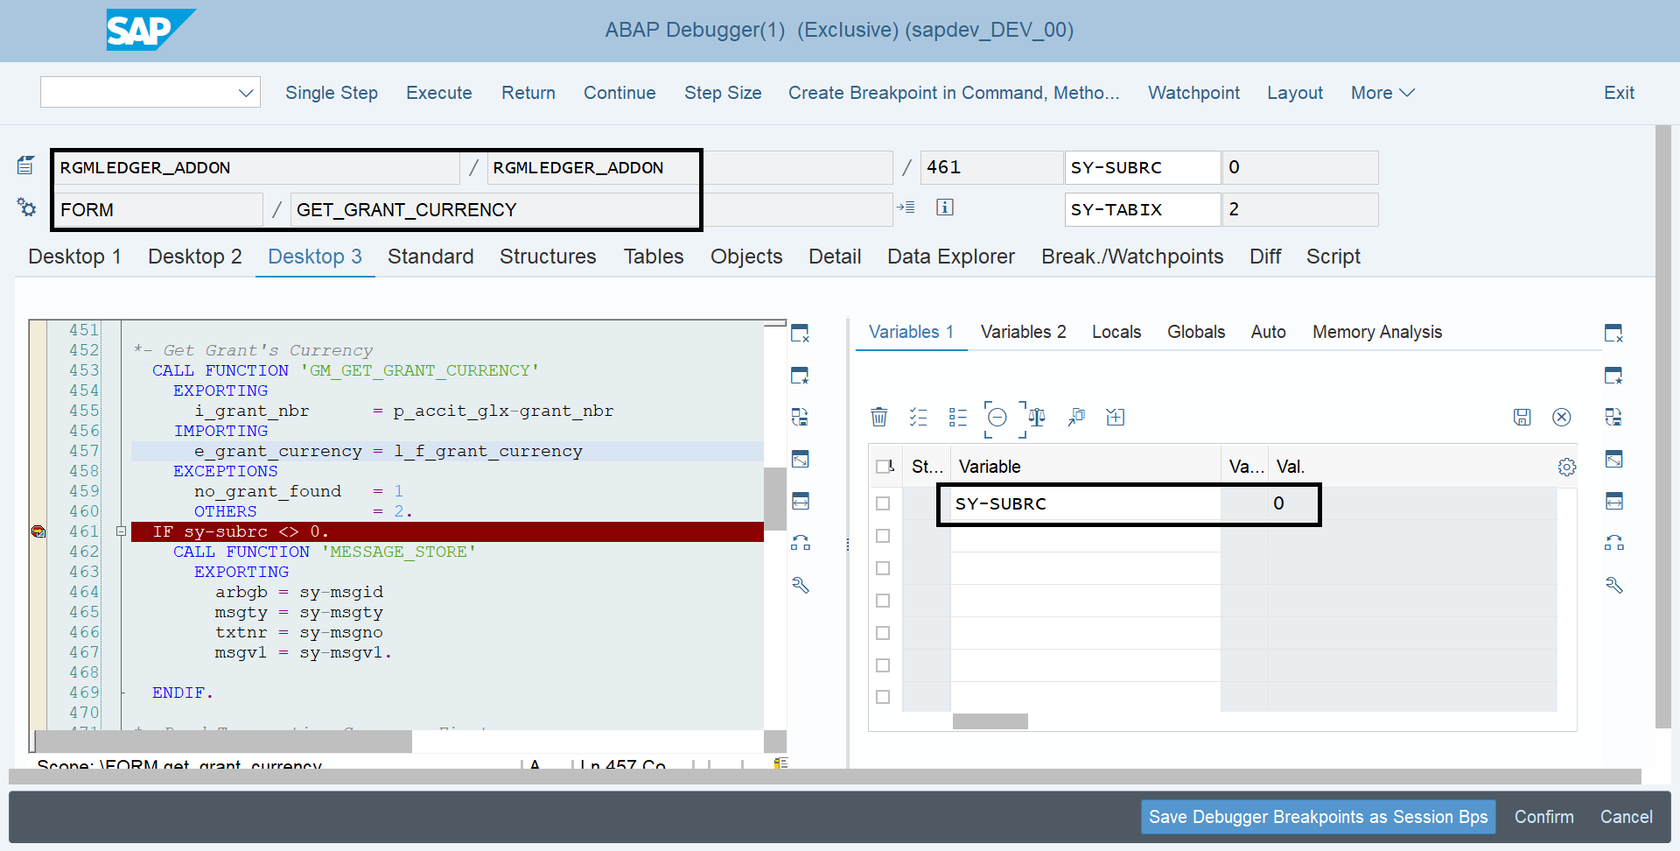Click the breakpoint icon at code line 461

pyautogui.click(x=38, y=532)
